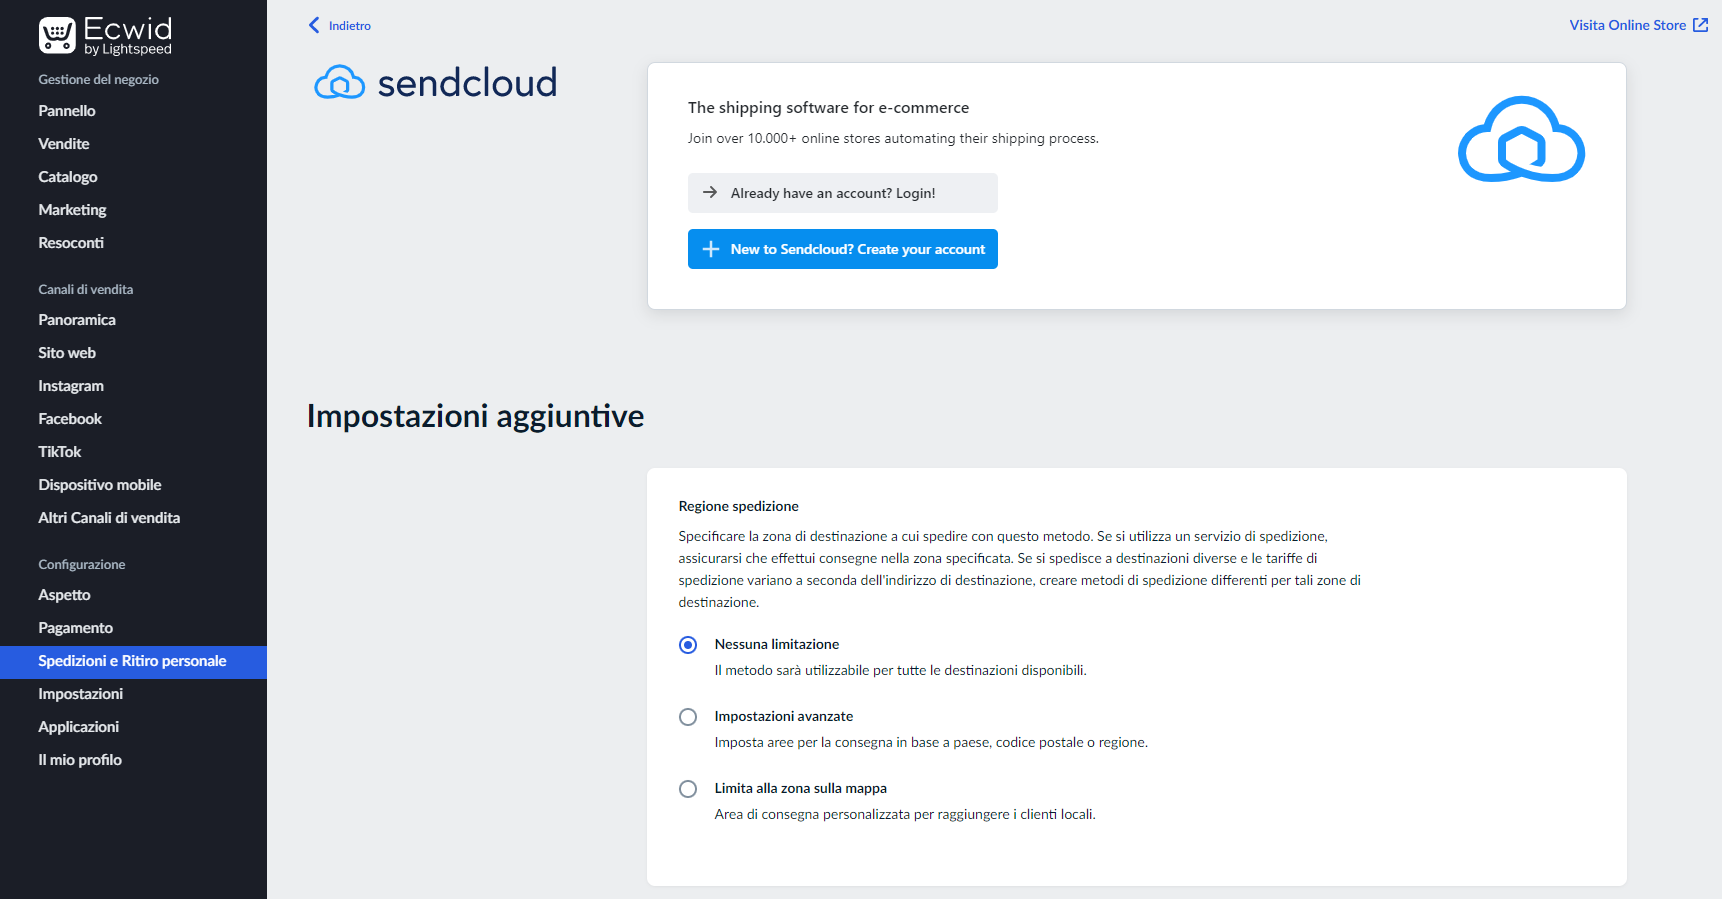Click the Visita Online Store link
The width and height of the screenshot is (1722, 899).
click(x=1627, y=25)
